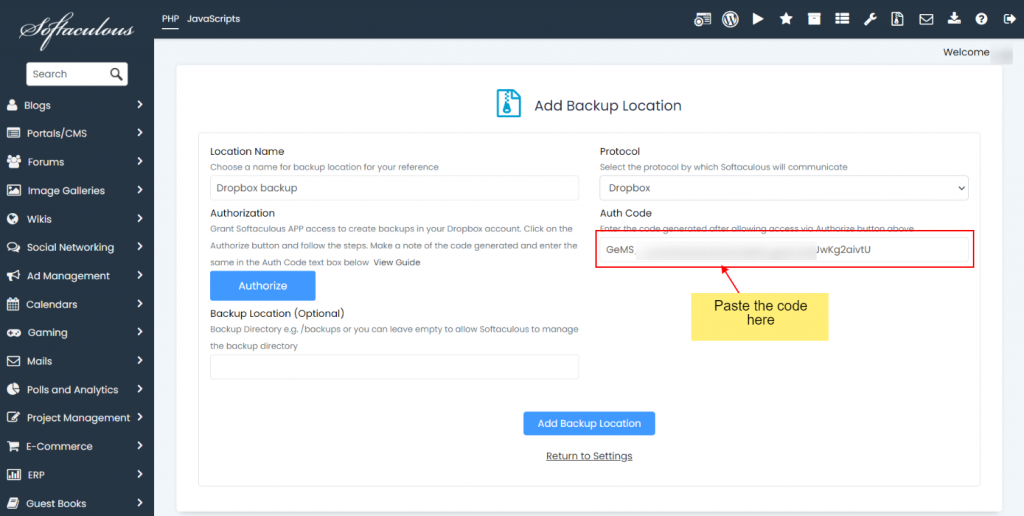
Task: Open the Protocol dropdown showing Dropbox
Action: 784,188
